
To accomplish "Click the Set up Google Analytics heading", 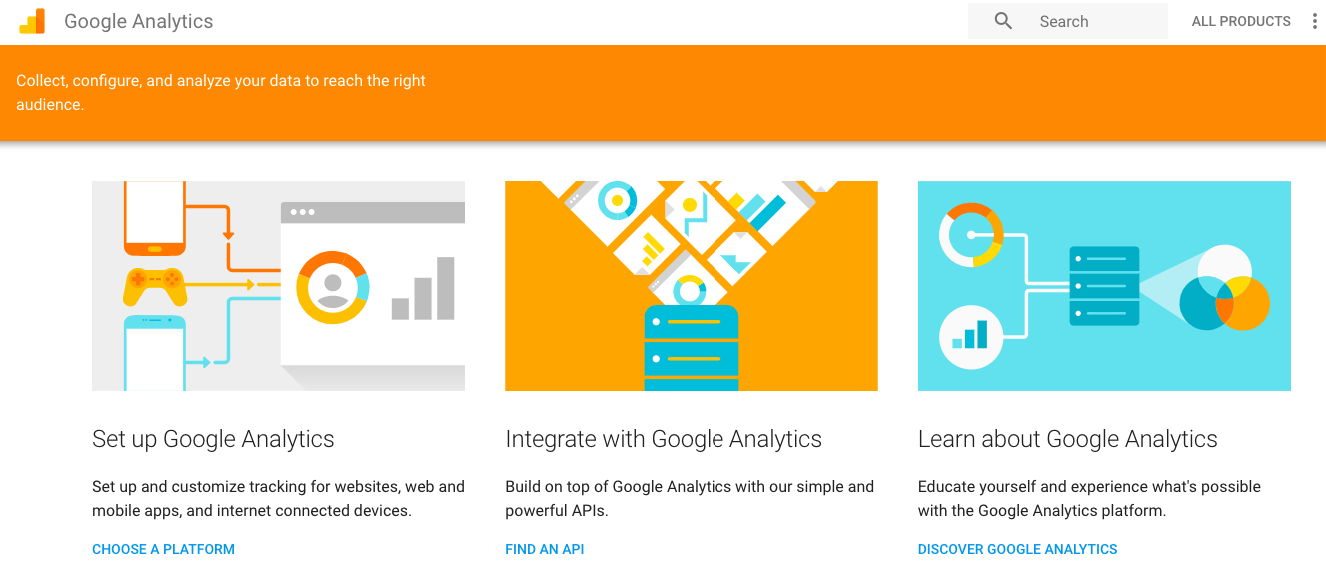I will 213,439.
